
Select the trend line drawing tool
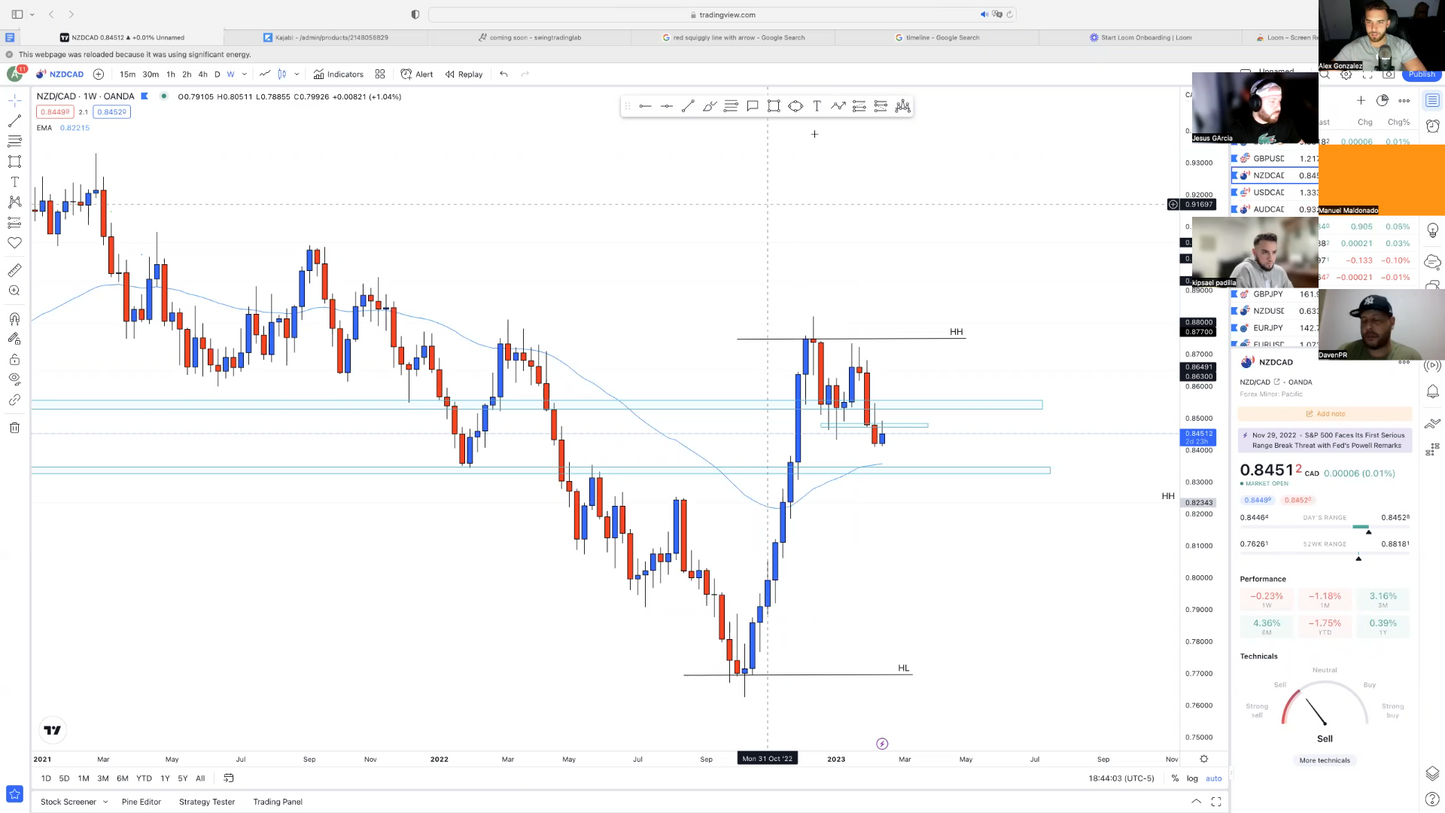click(x=15, y=121)
